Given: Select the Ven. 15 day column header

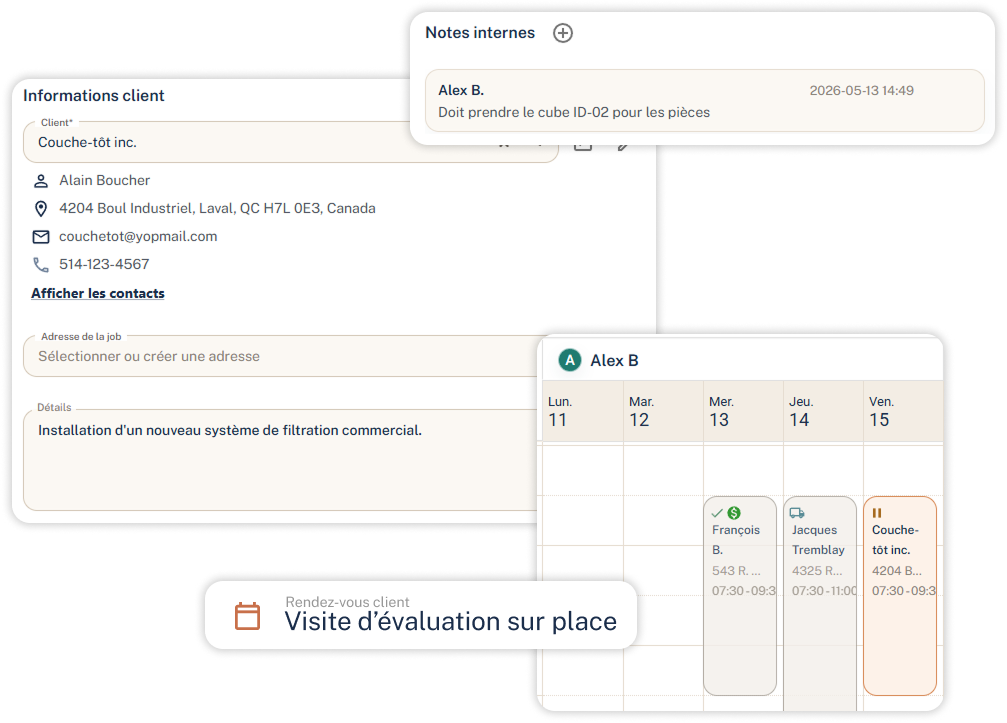Looking at the screenshot, I should 904,411.
